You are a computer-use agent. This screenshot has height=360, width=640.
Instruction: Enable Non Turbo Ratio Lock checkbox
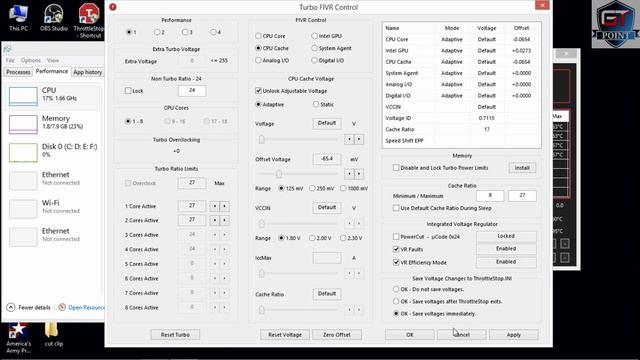128,91
